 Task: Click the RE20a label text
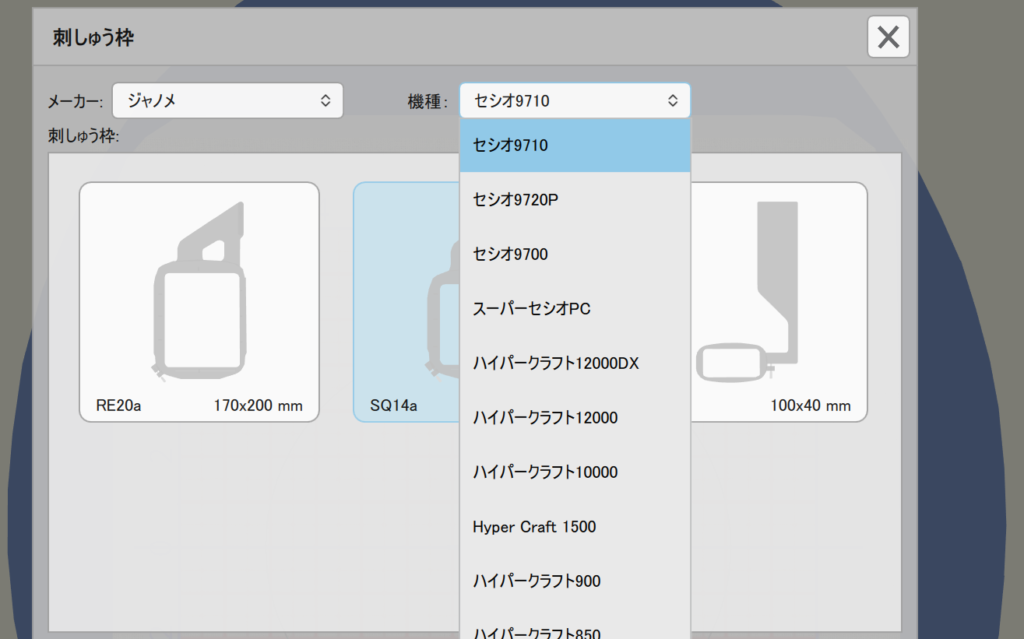pos(116,406)
